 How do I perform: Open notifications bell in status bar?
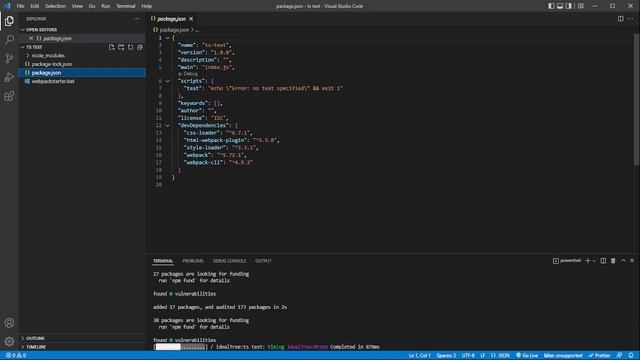pyautogui.click(x=631, y=356)
